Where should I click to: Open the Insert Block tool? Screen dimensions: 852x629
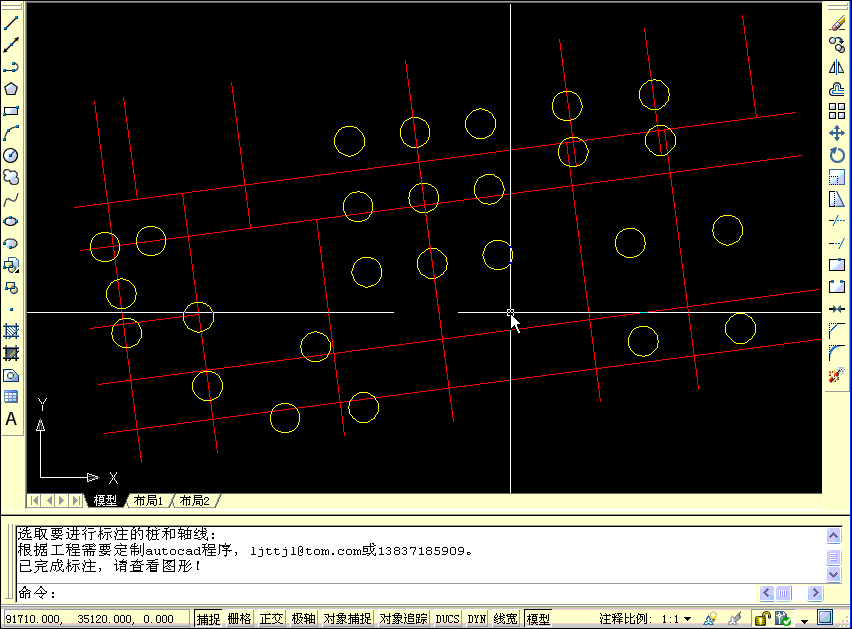pos(11,265)
